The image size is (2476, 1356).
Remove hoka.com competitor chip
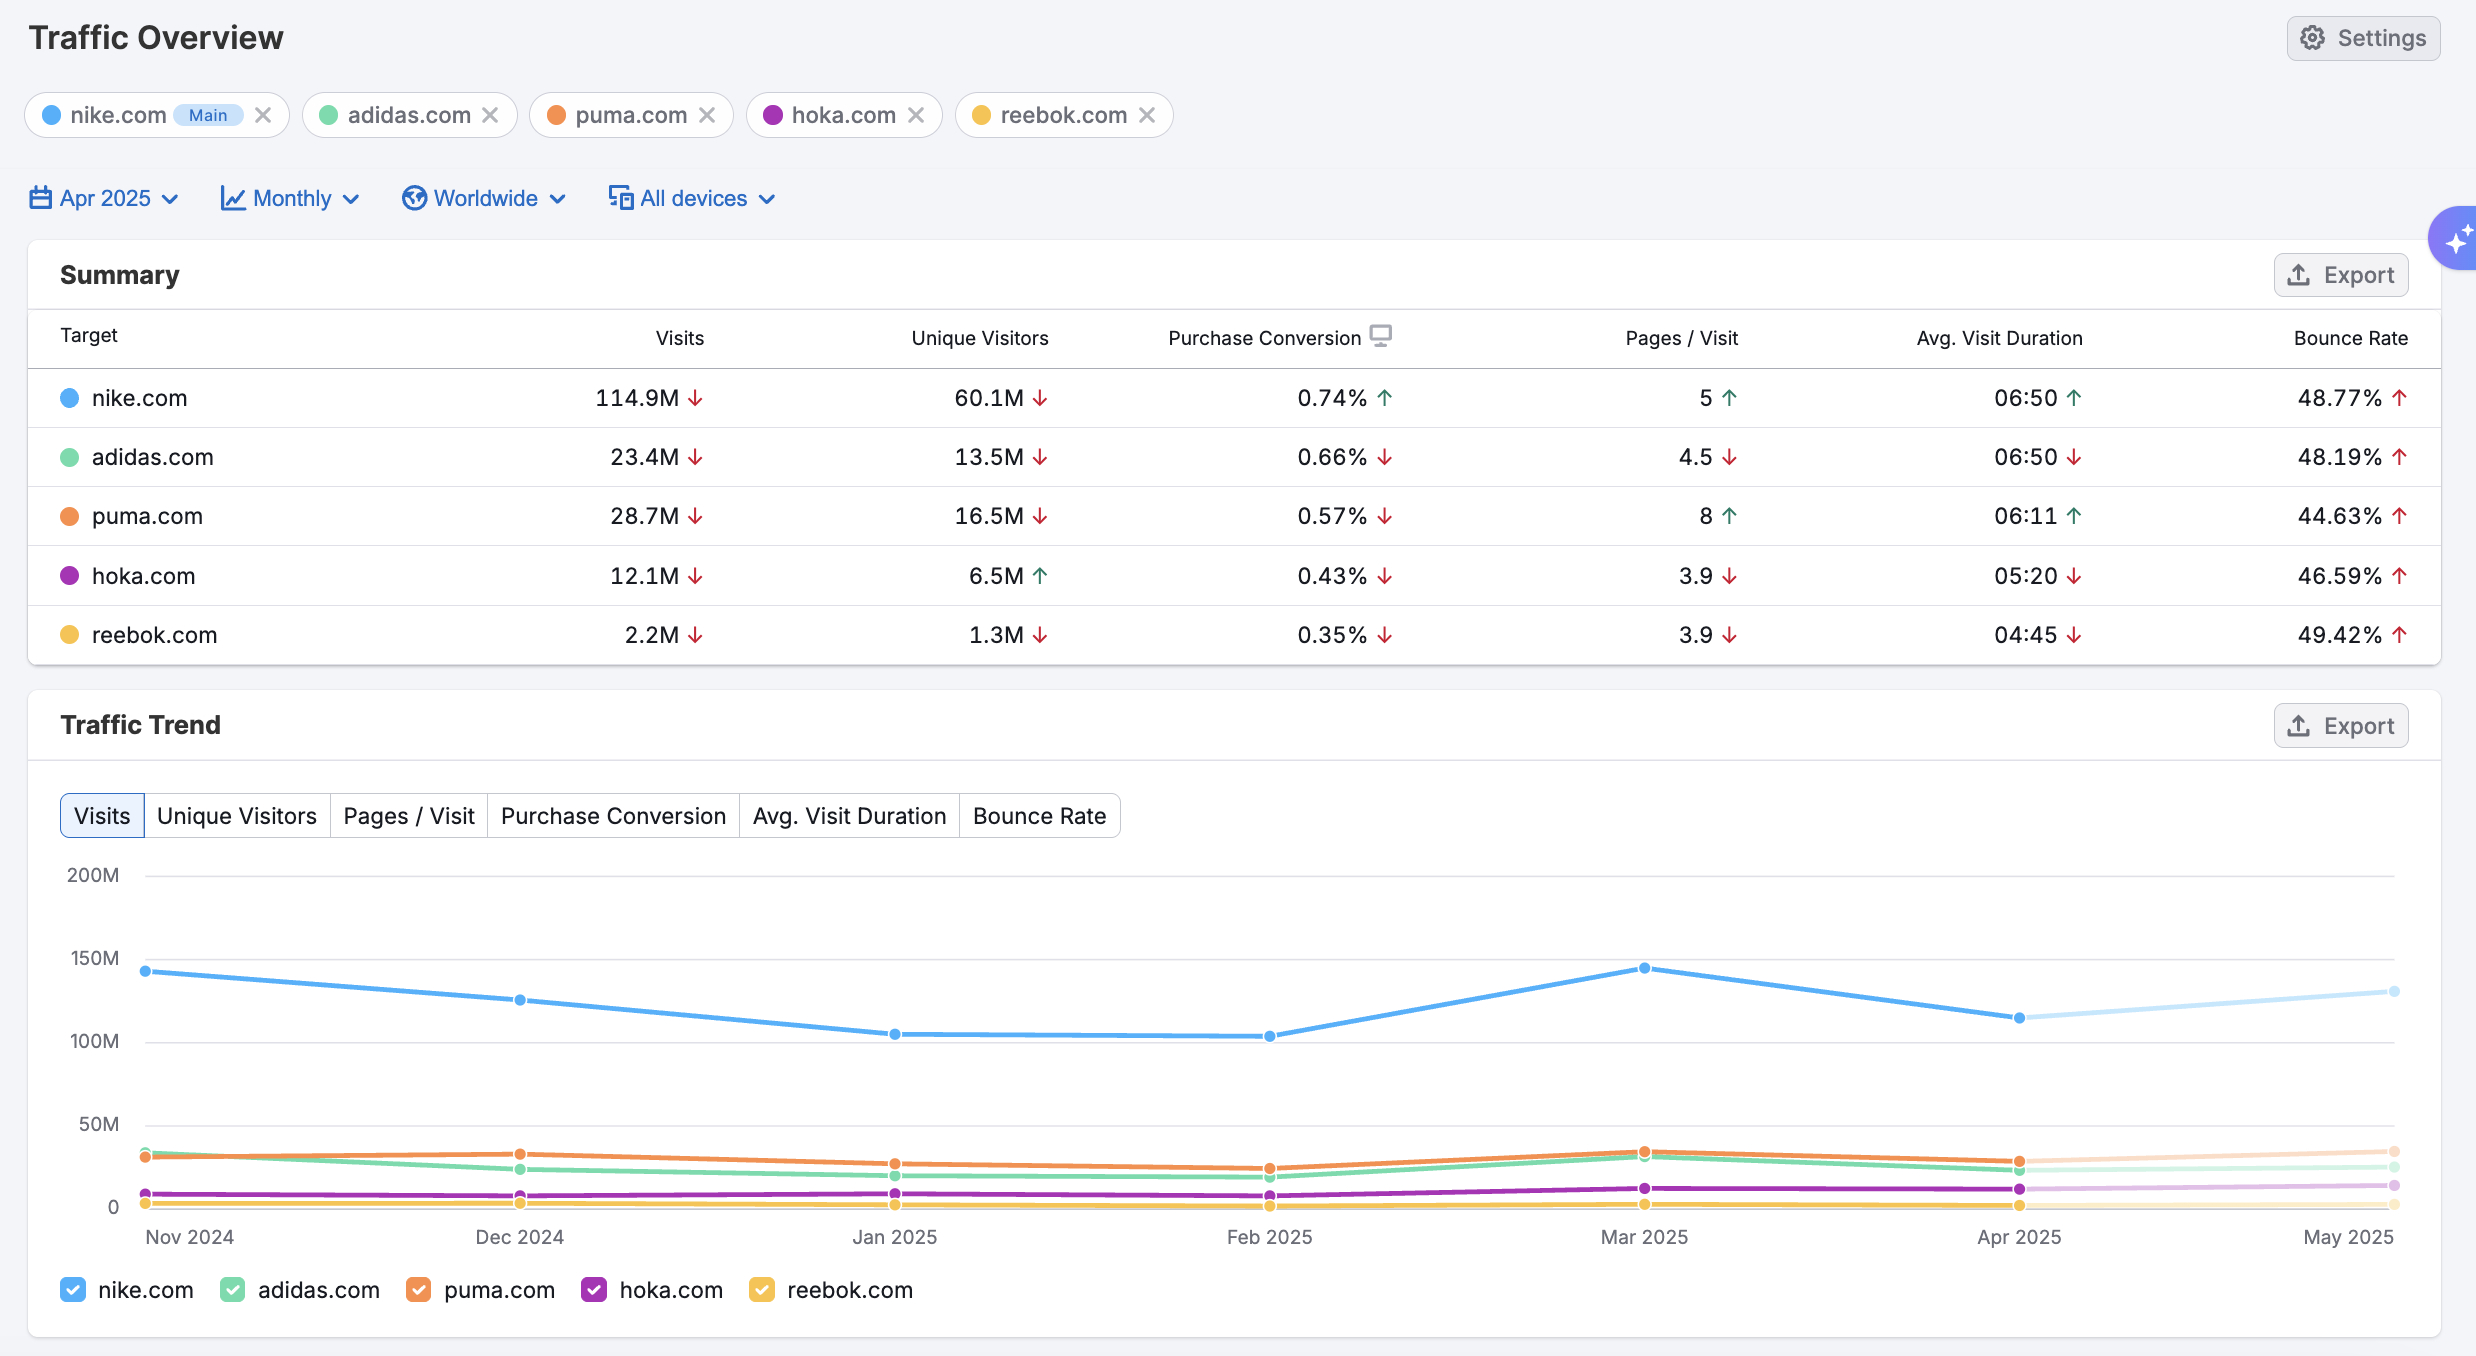(x=916, y=115)
